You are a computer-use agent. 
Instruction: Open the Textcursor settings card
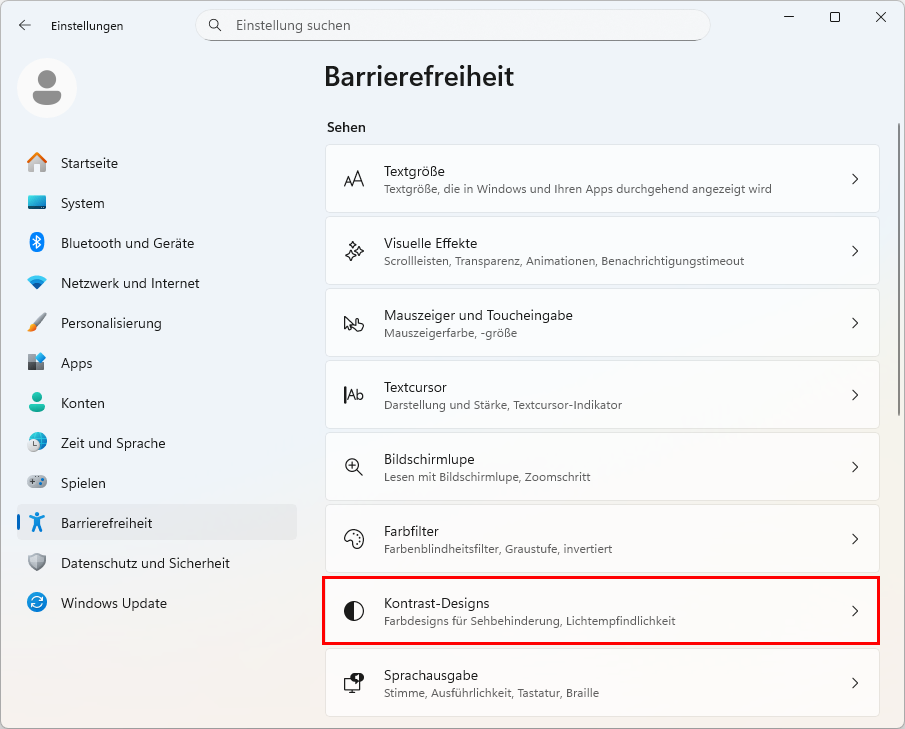coord(602,395)
